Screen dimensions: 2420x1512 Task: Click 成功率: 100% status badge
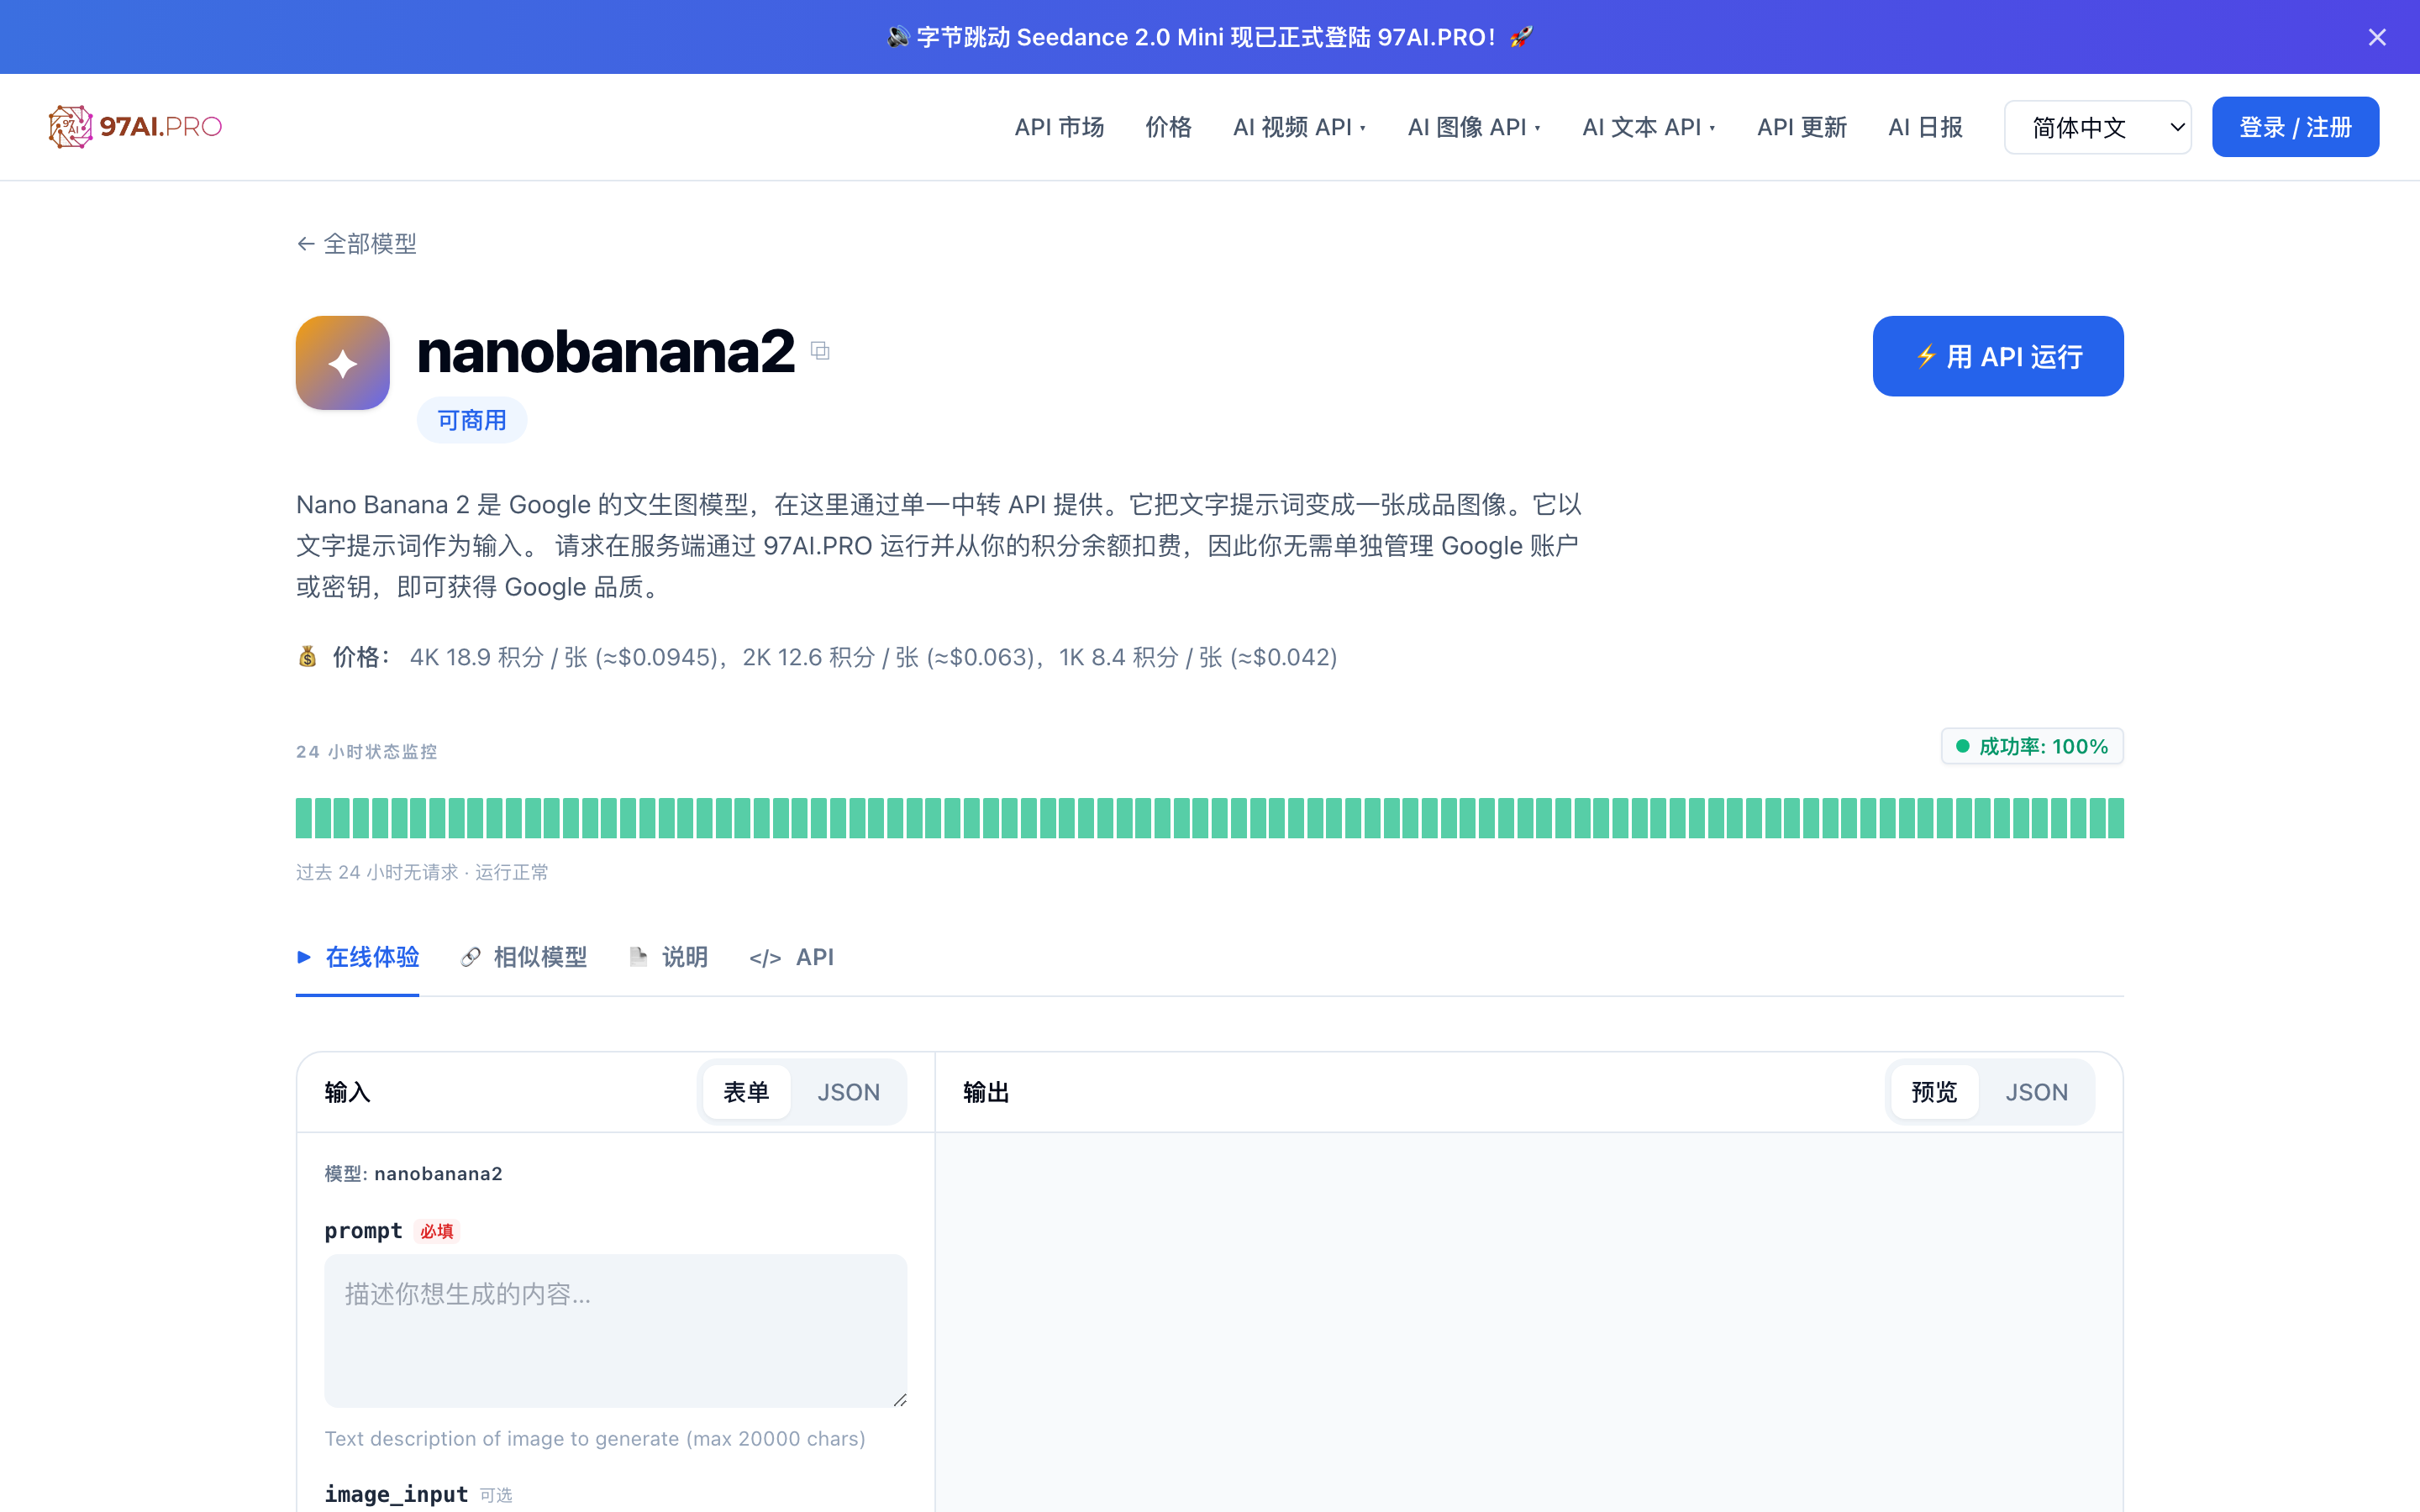point(2032,746)
